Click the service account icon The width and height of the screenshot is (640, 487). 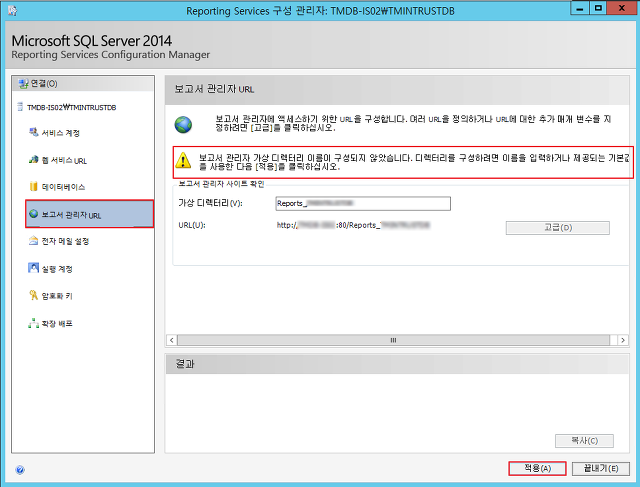point(33,132)
